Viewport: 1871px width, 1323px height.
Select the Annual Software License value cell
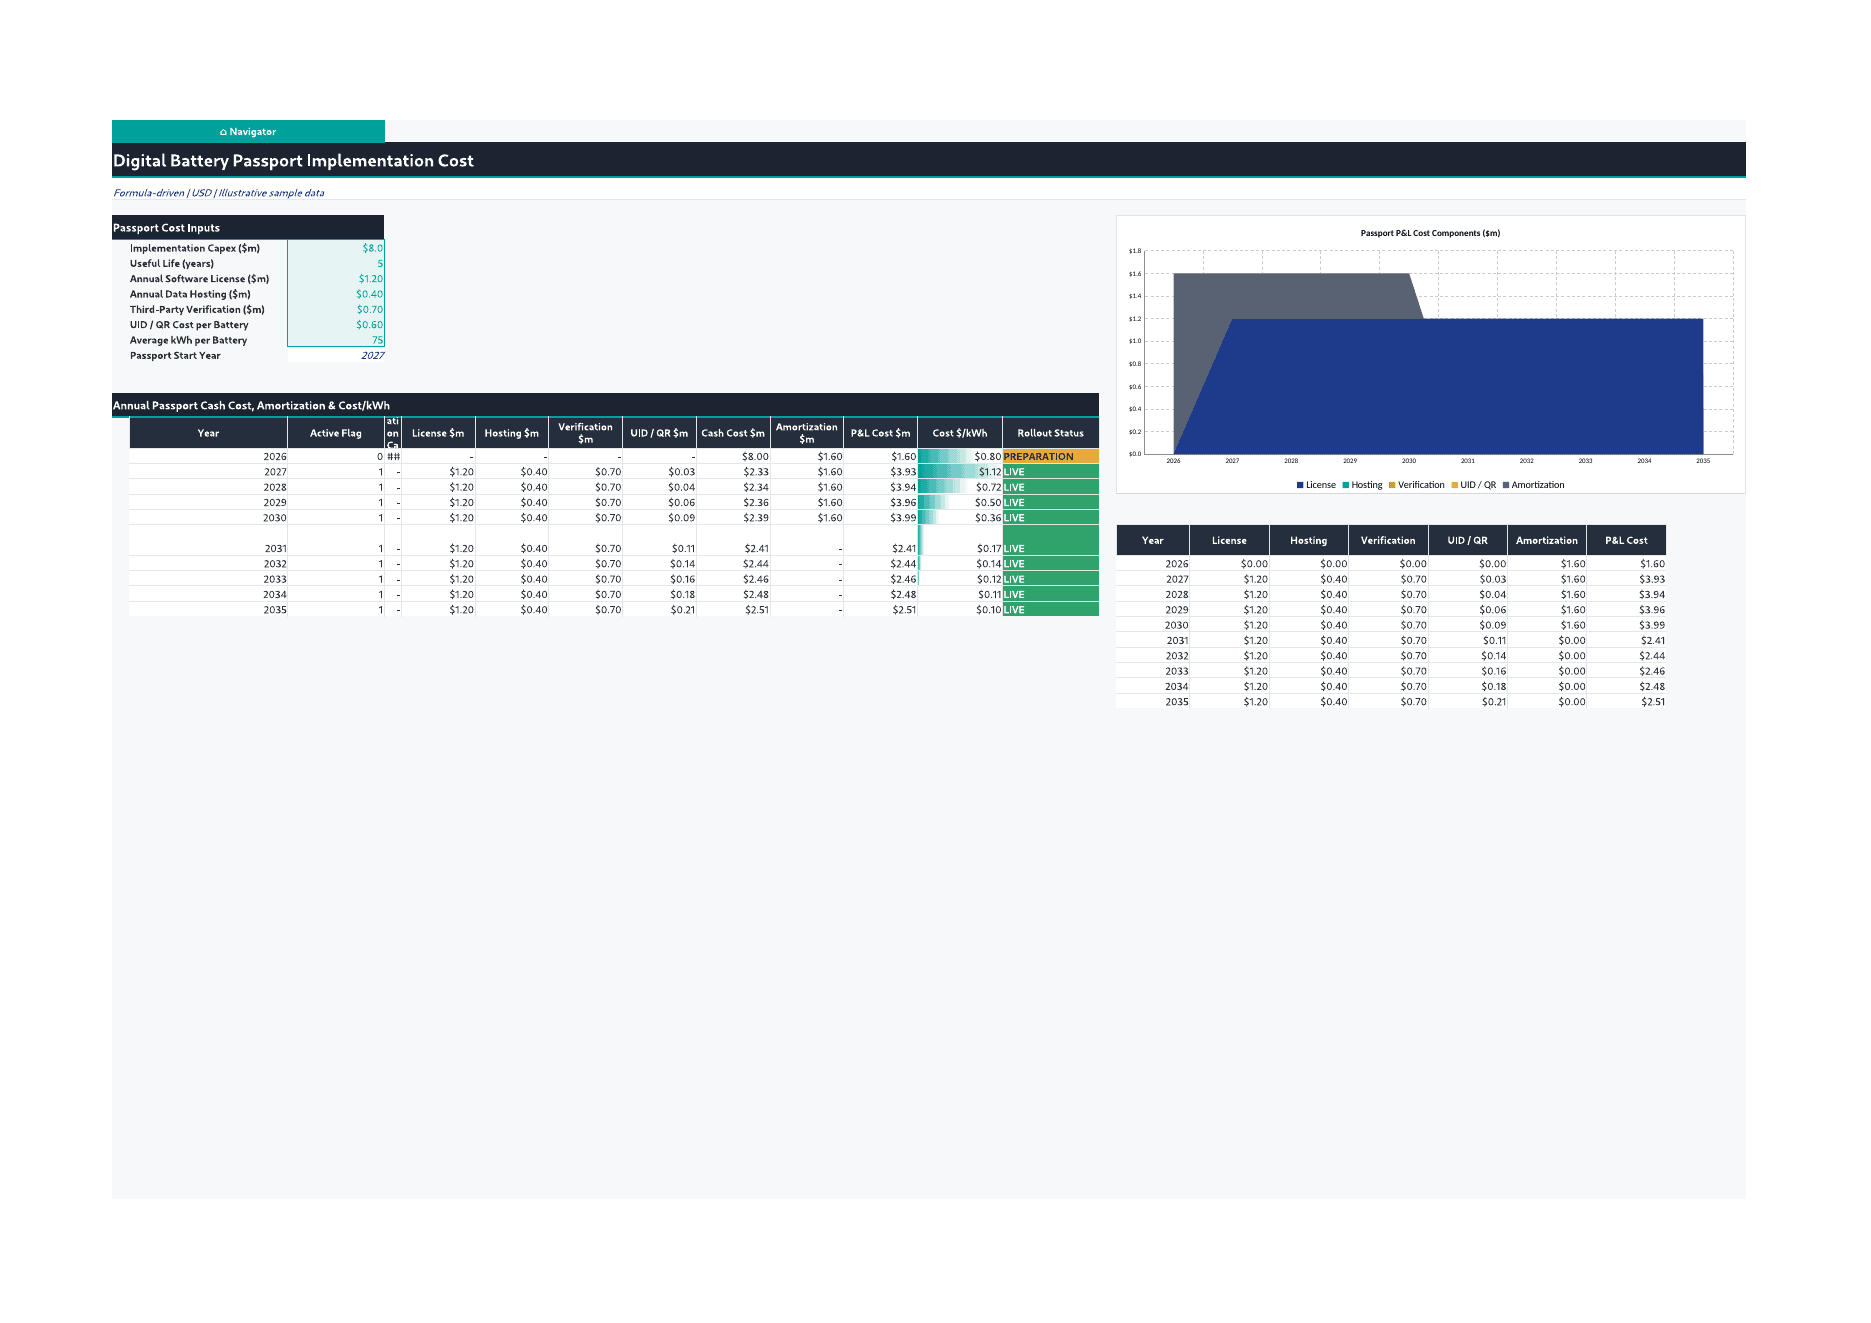(336, 279)
